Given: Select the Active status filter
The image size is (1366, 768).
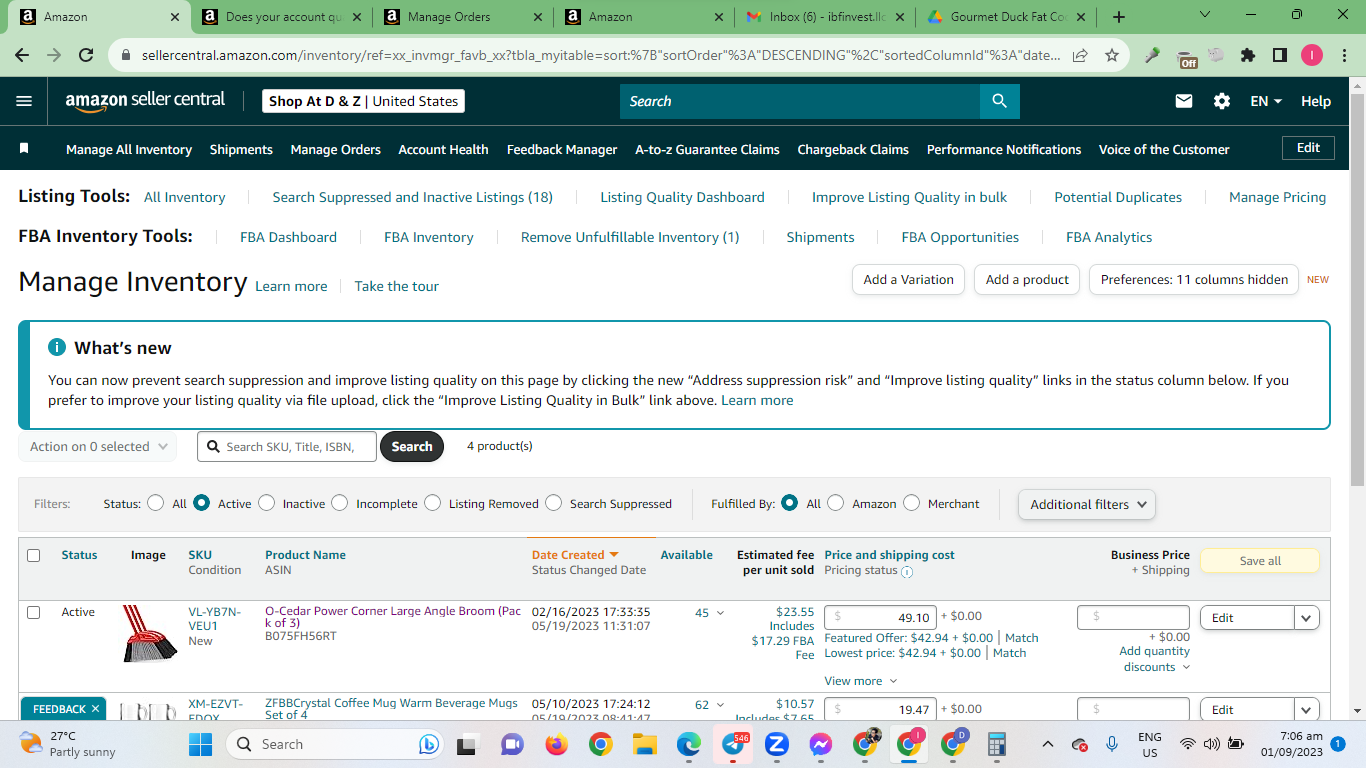Looking at the screenshot, I should click(201, 503).
